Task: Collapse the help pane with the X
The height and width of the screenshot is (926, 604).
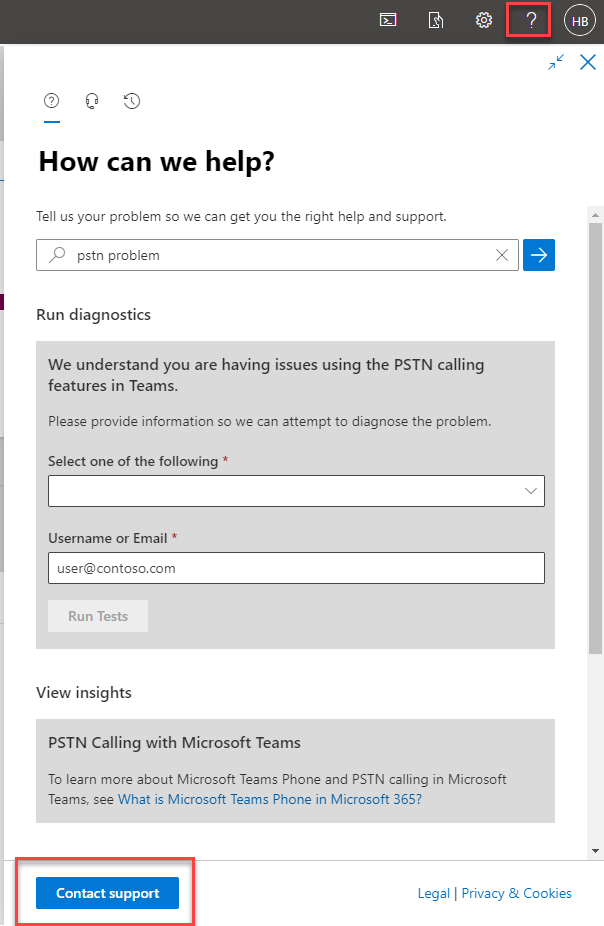Action: tap(587, 62)
